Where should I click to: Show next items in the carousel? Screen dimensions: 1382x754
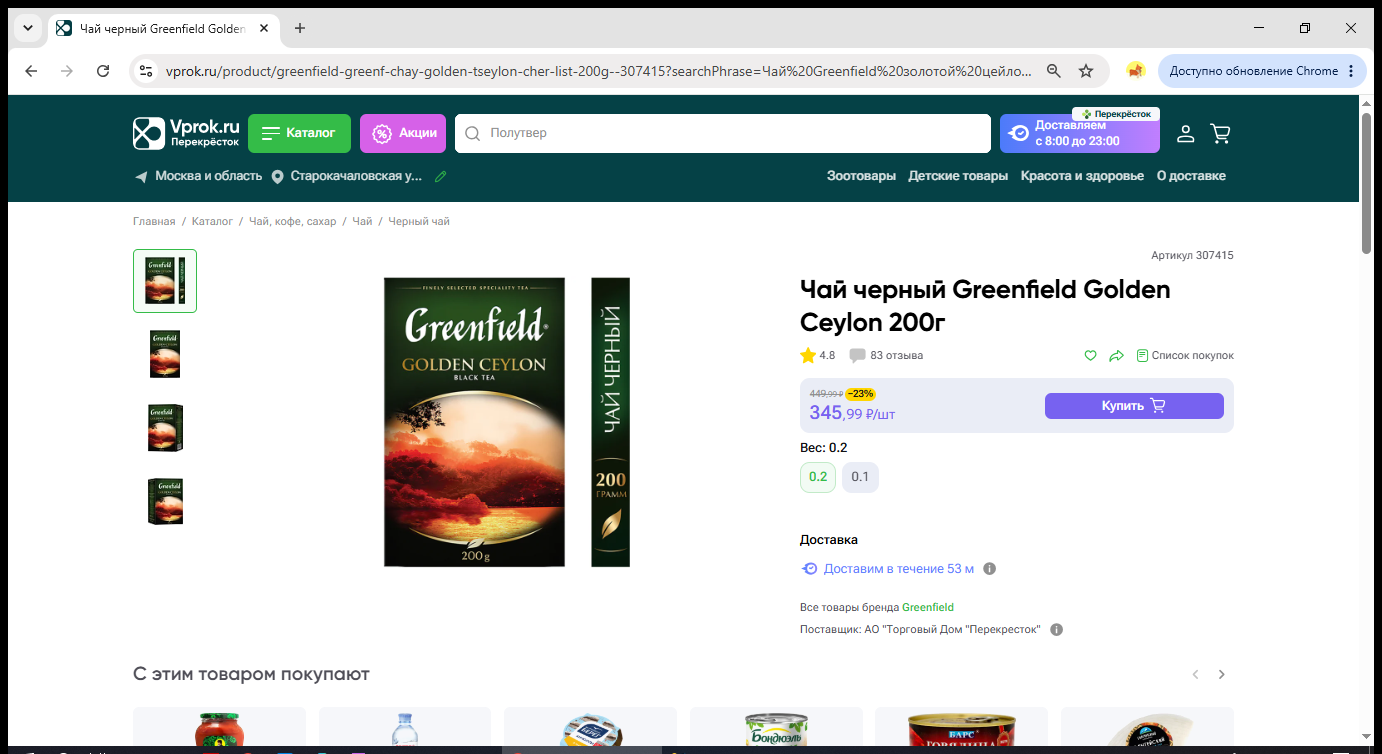tap(1222, 675)
